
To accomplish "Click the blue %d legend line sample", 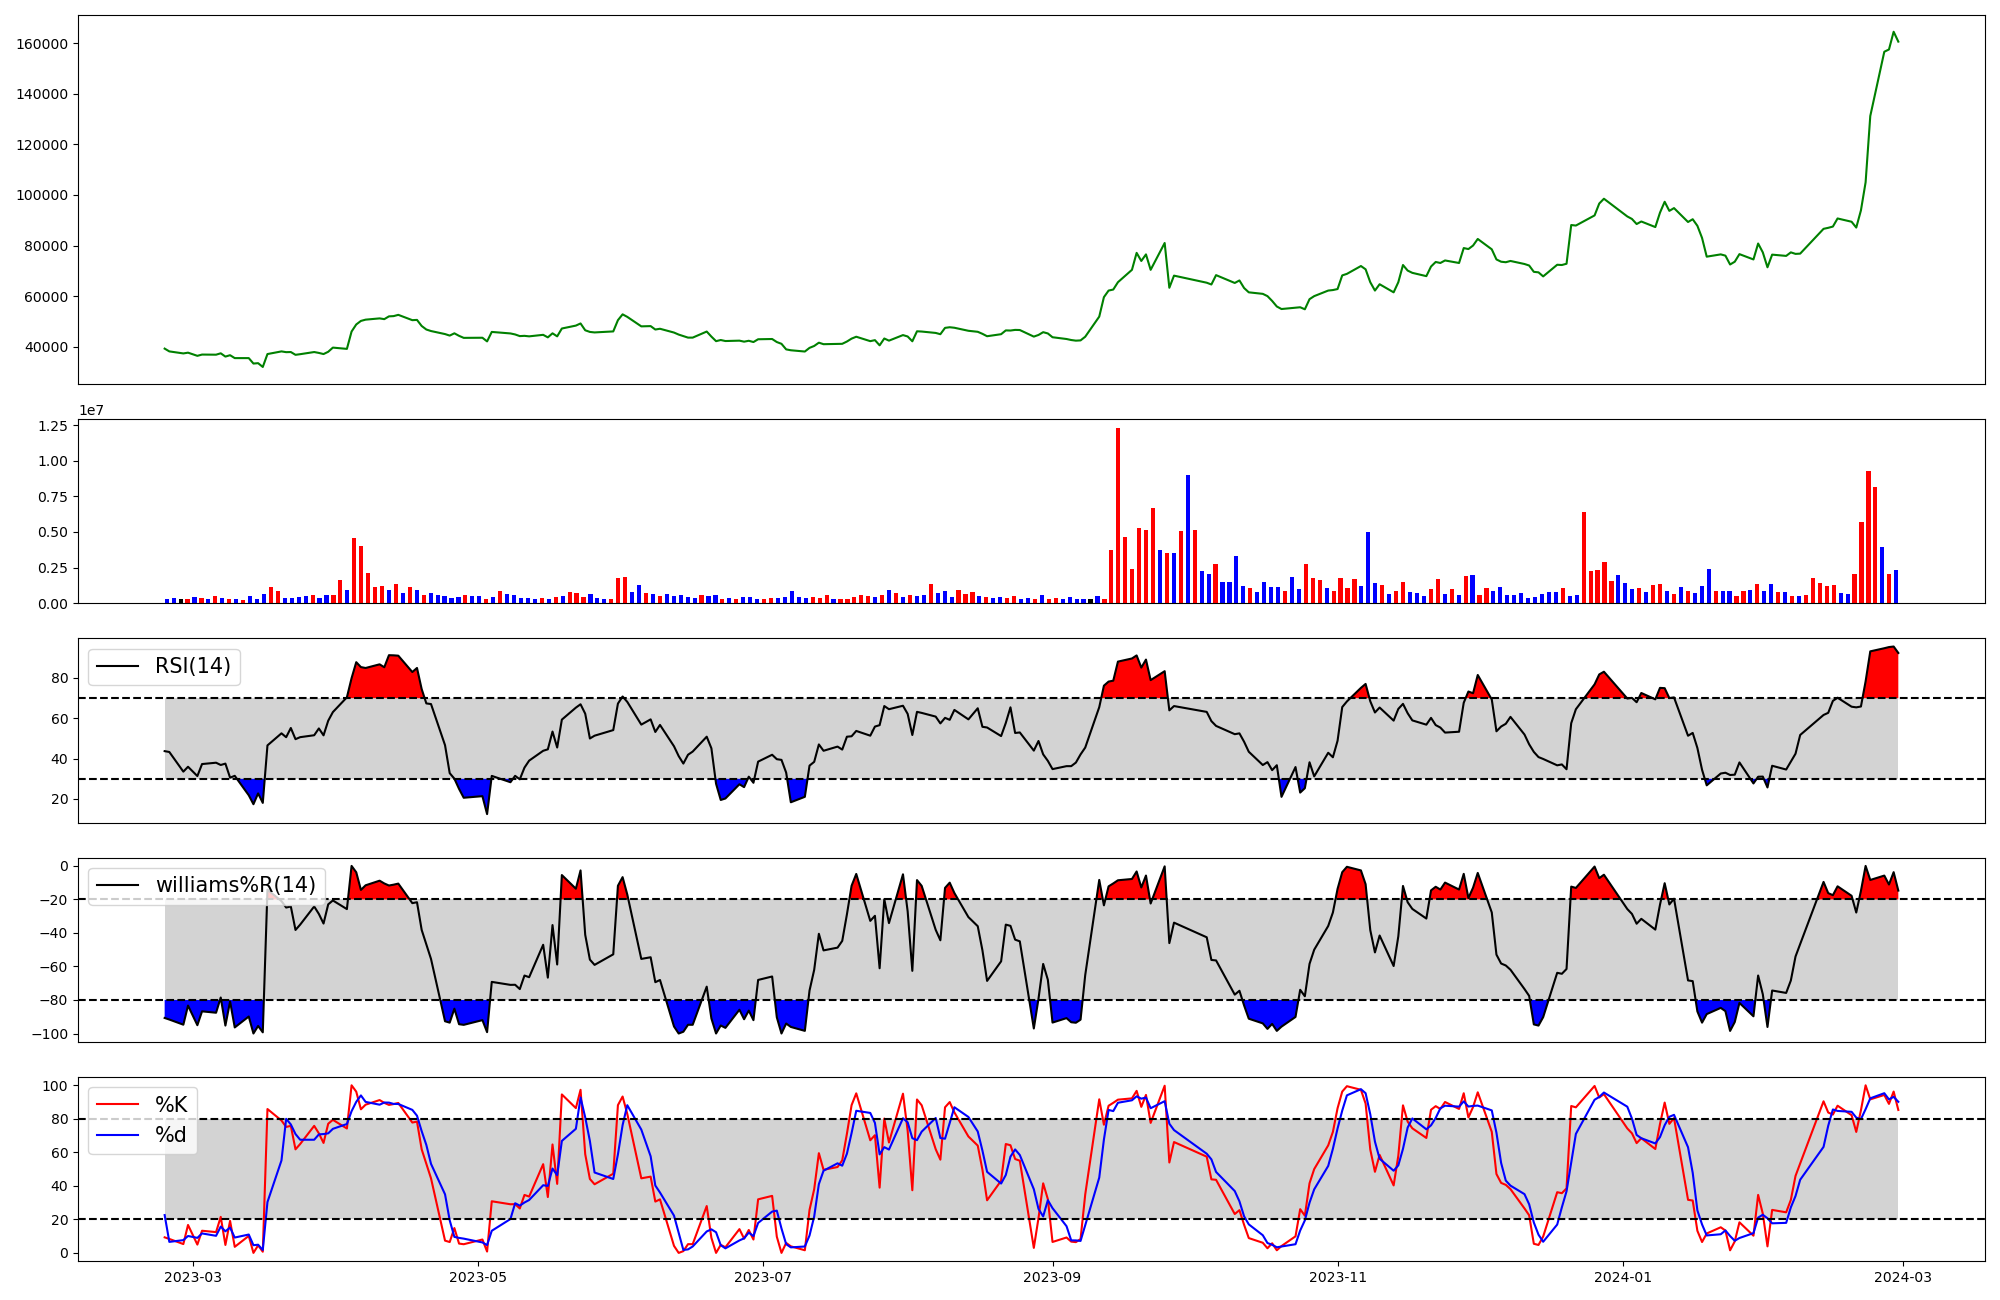I will click(118, 1135).
